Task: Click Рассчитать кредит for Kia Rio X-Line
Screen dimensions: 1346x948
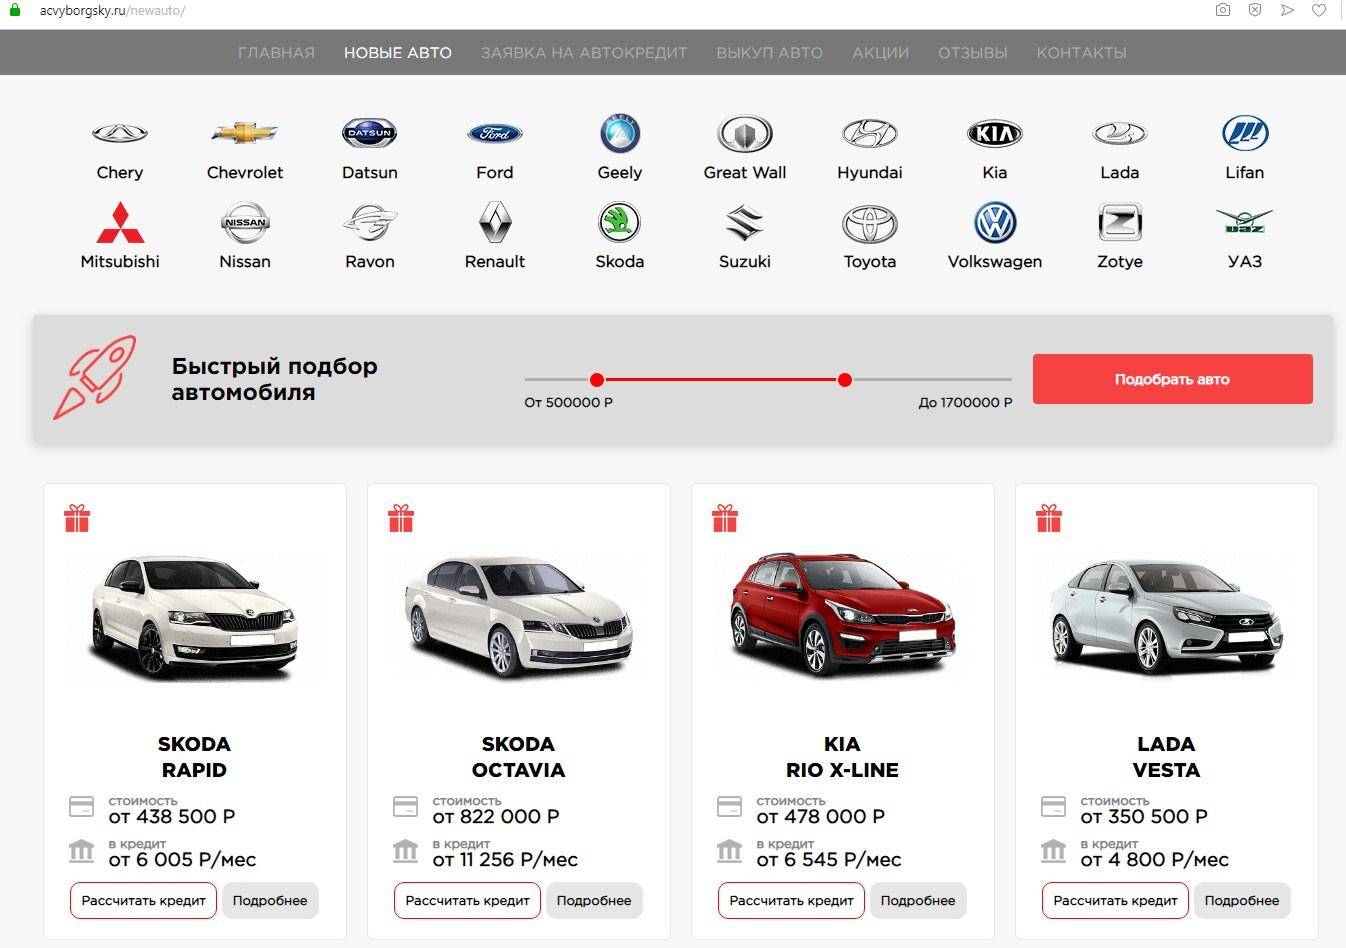Action: point(791,900)
